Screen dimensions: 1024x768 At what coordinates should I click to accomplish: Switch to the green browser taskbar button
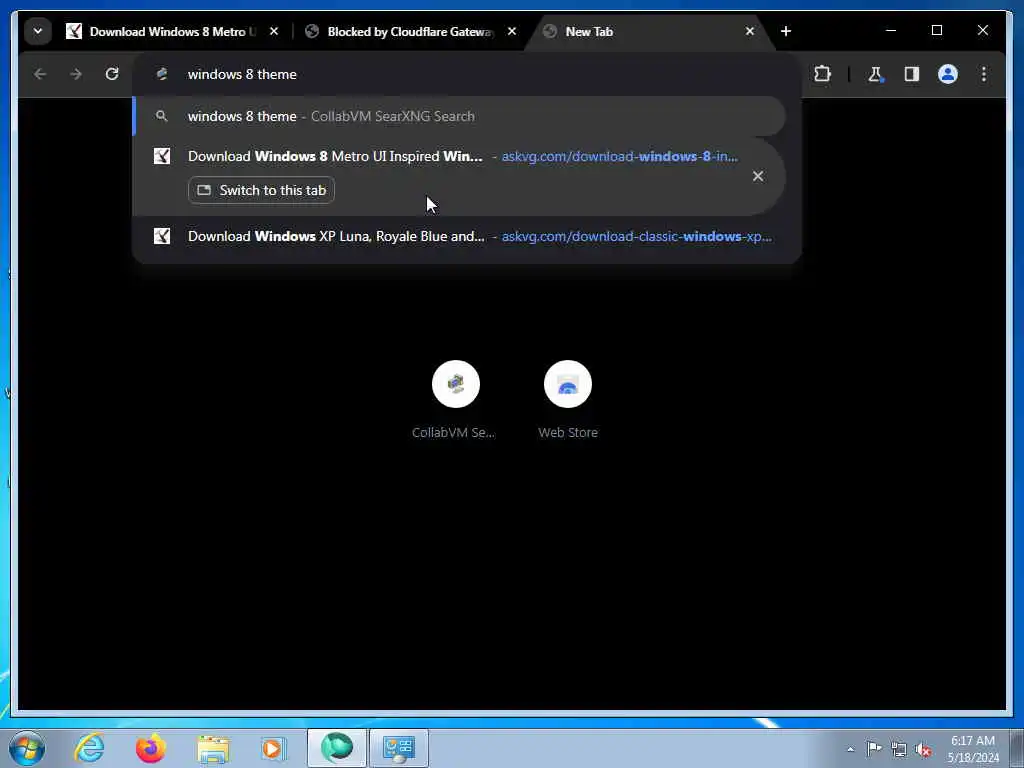pyautogui.click(x=336, y=748)
